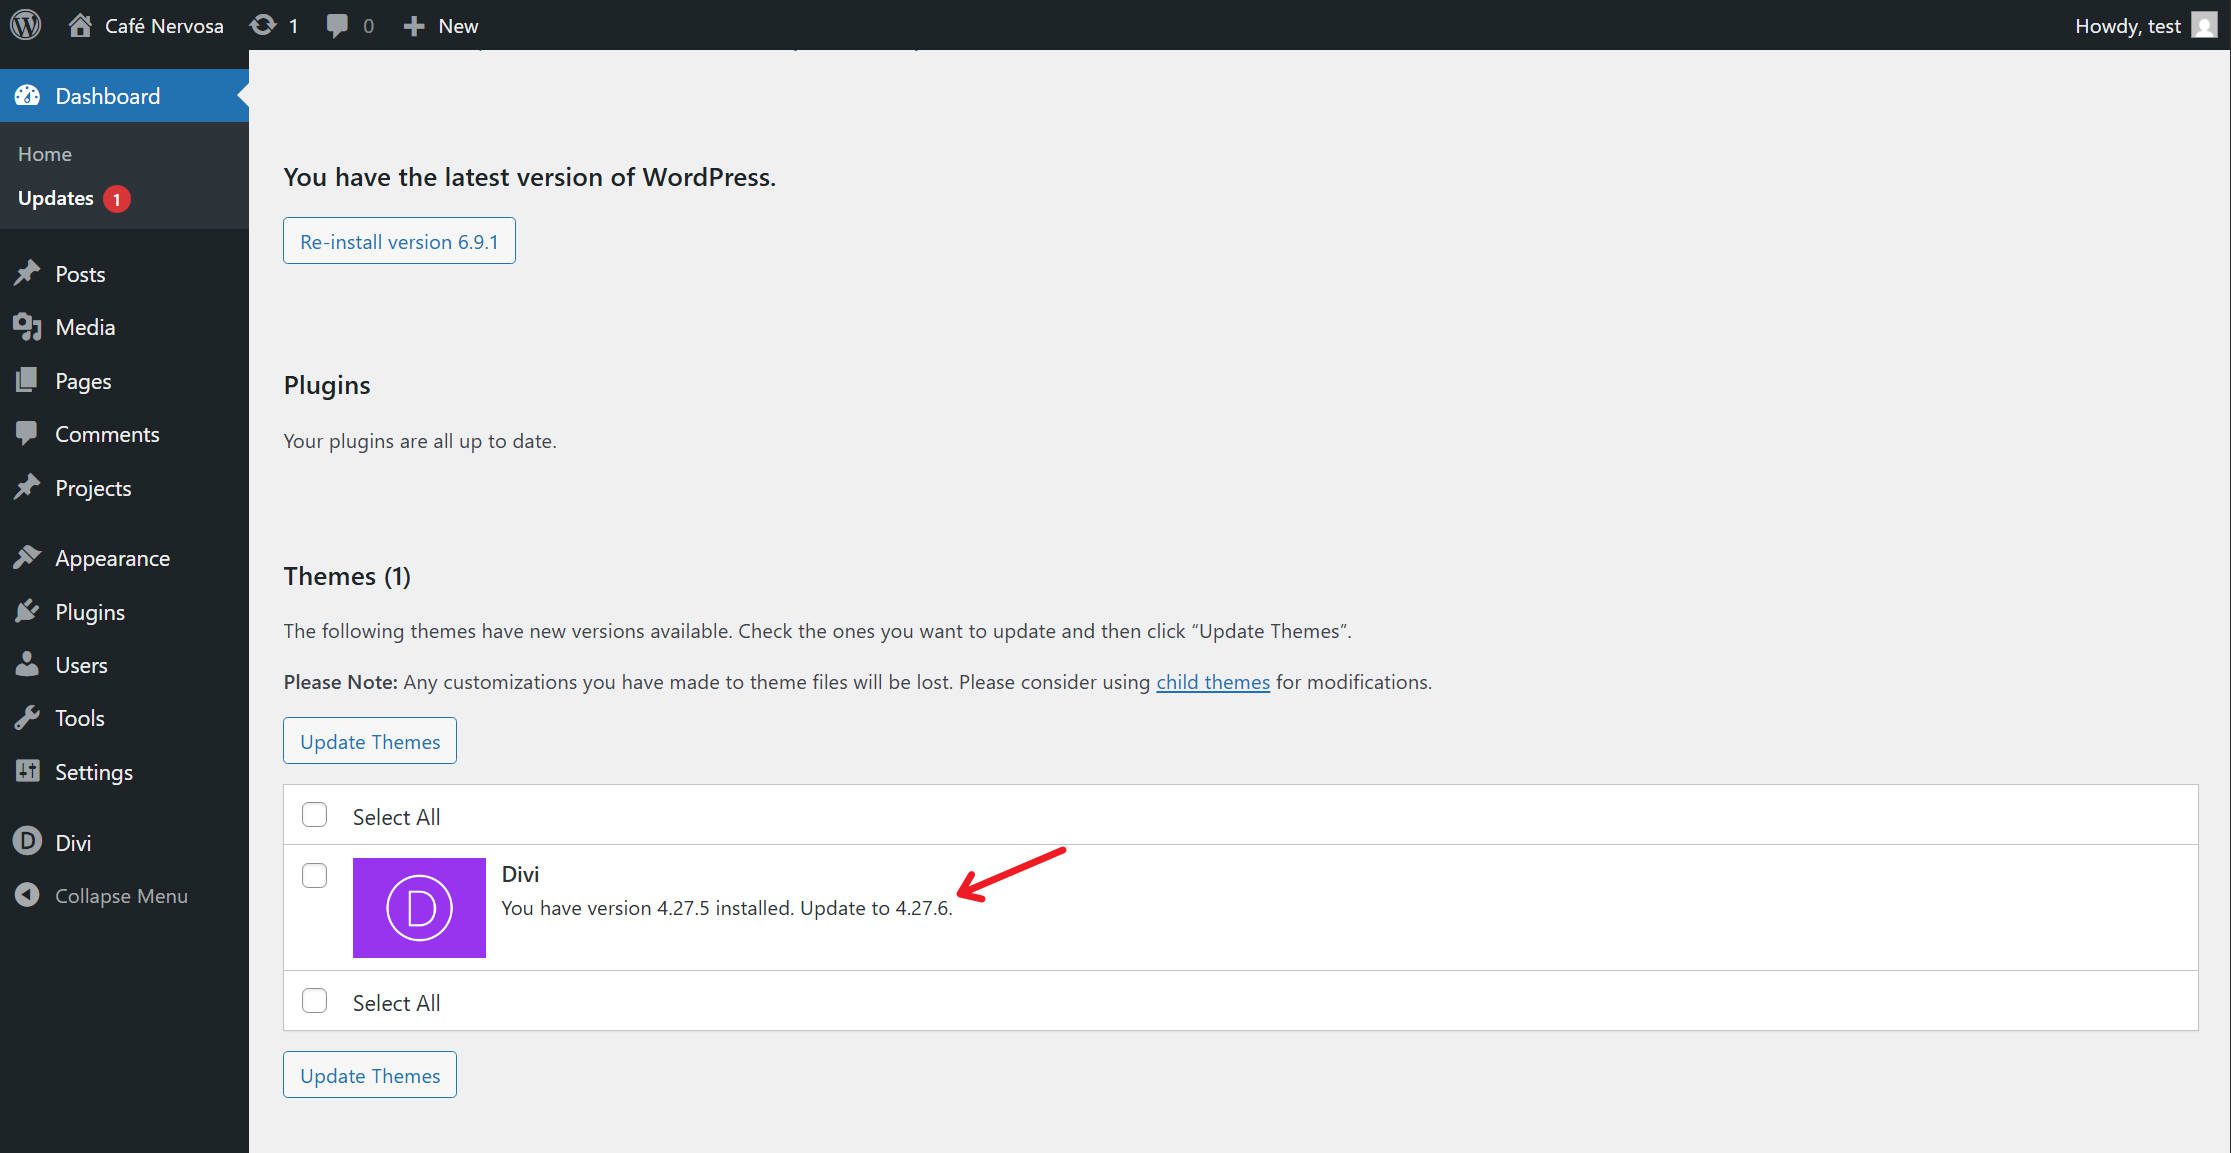This screenshot has height=1153, width=2231.
Task: Check the top Select All checkbox
Action: (314, 815)
